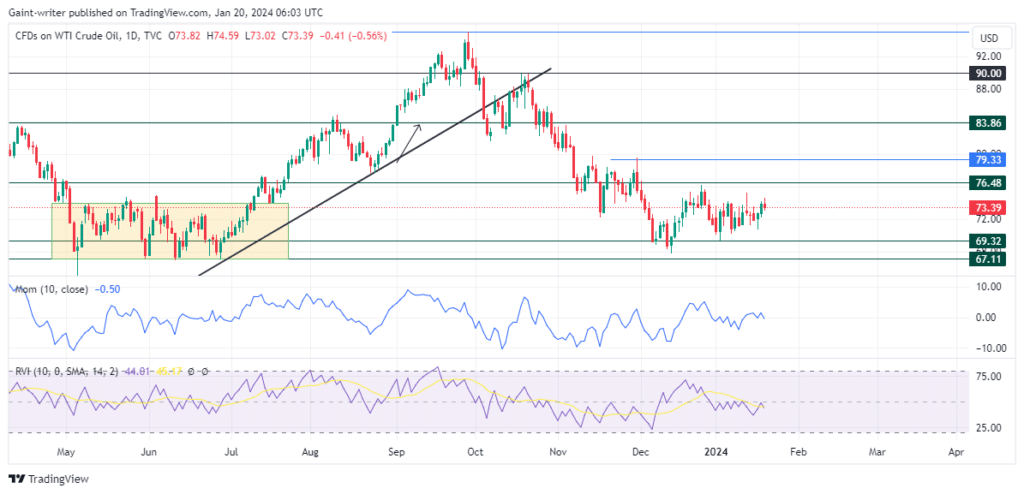This screenshot has width=1024, height=494.
Task: Click the Nov label on time axis
Action: pyautogui.click(x=557, y=452)
